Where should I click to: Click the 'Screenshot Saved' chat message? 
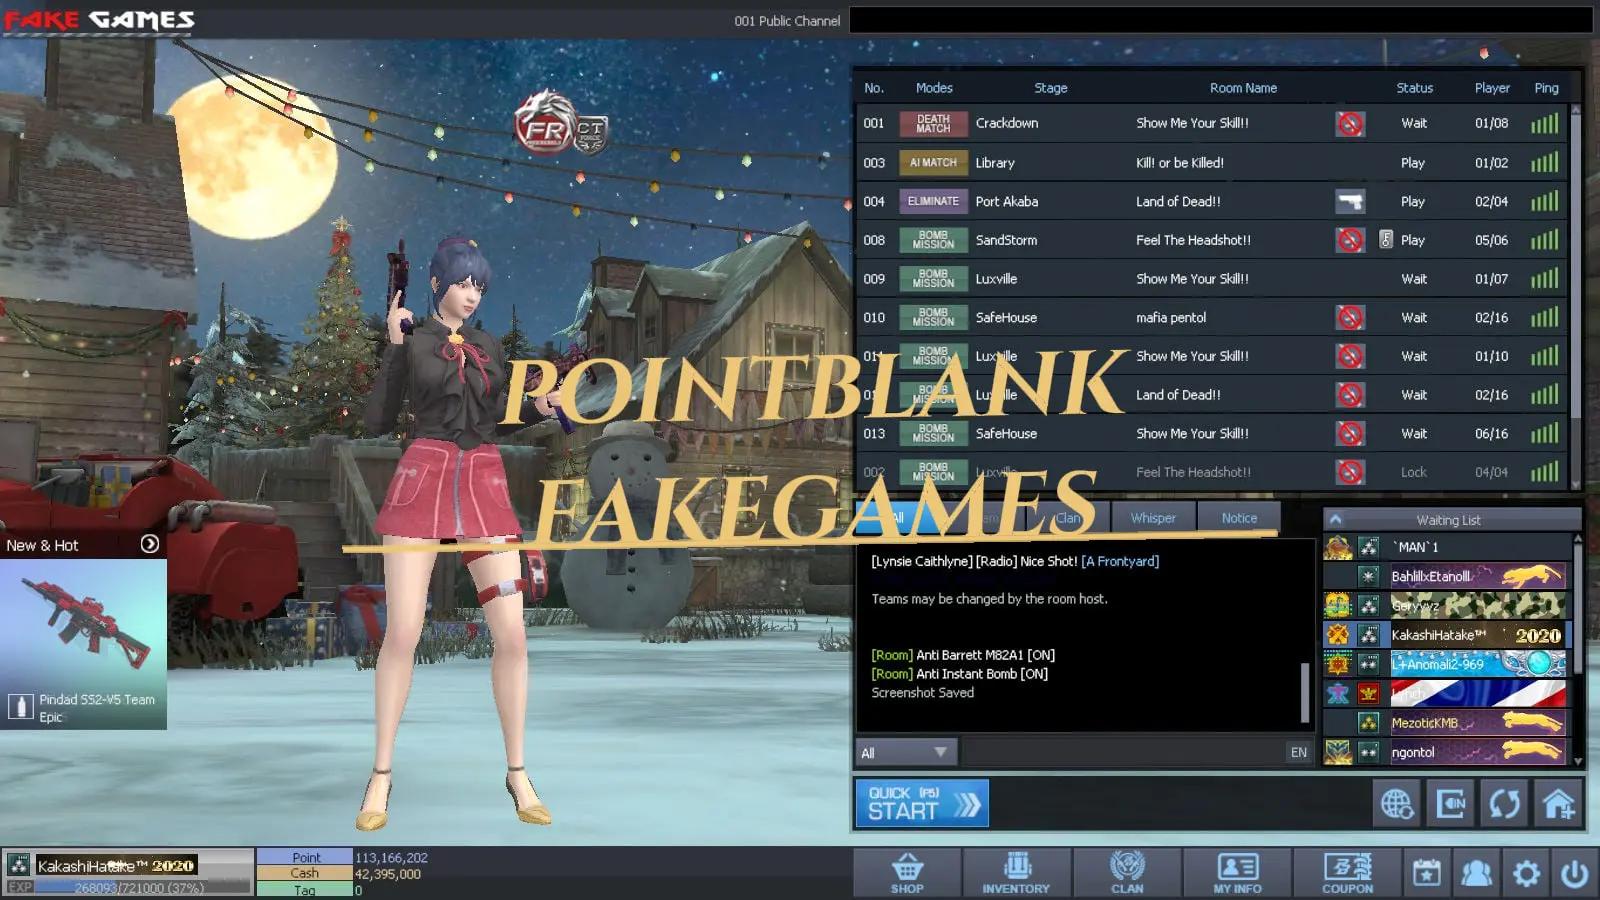pyautogui.click(x=922, y=692)
